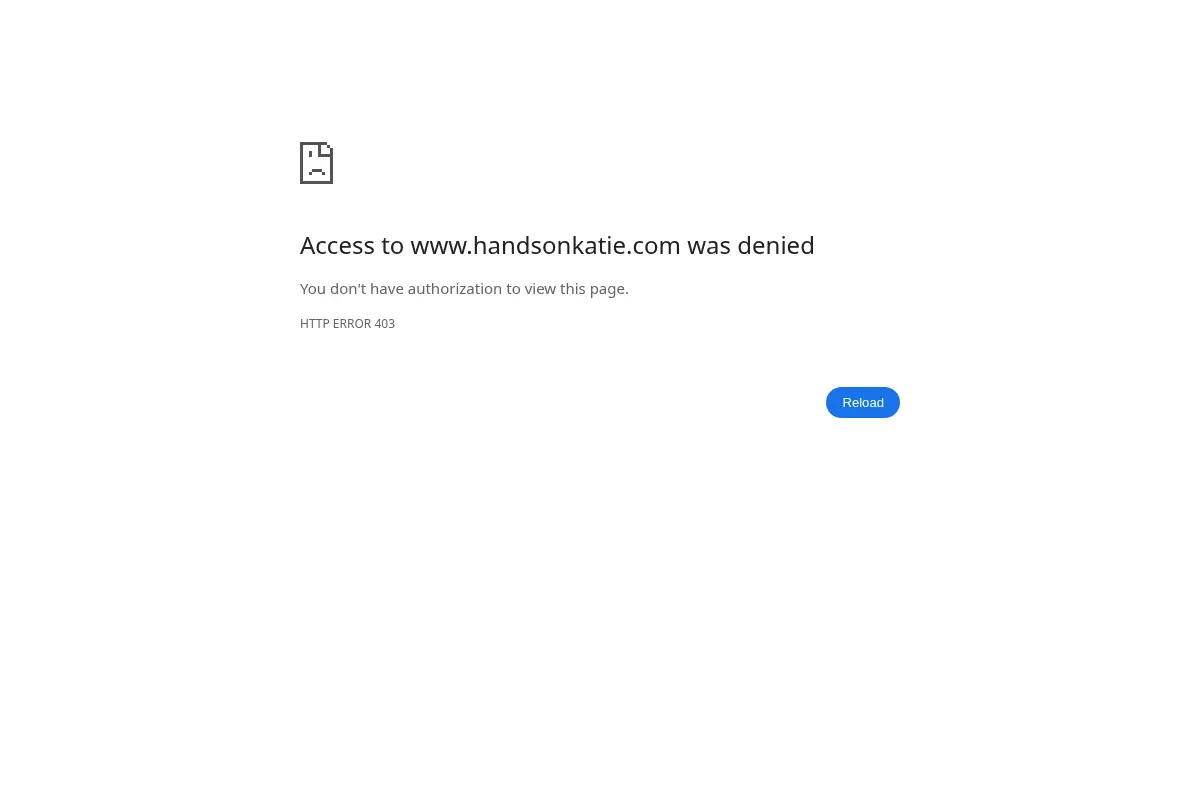The height and width of the screenshot is (800, 1200).
Task: Click the www.handsonkatie.com domain in heading
Action: (x=545, y=245)
